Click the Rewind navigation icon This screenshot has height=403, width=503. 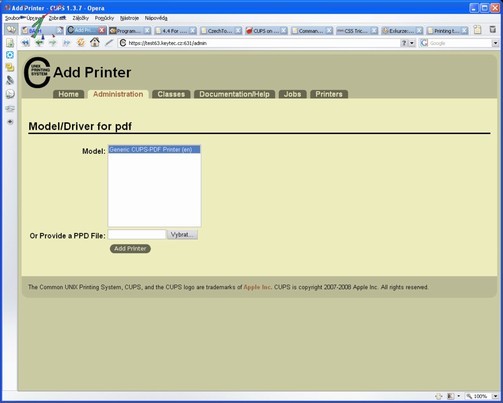point(25,43)
